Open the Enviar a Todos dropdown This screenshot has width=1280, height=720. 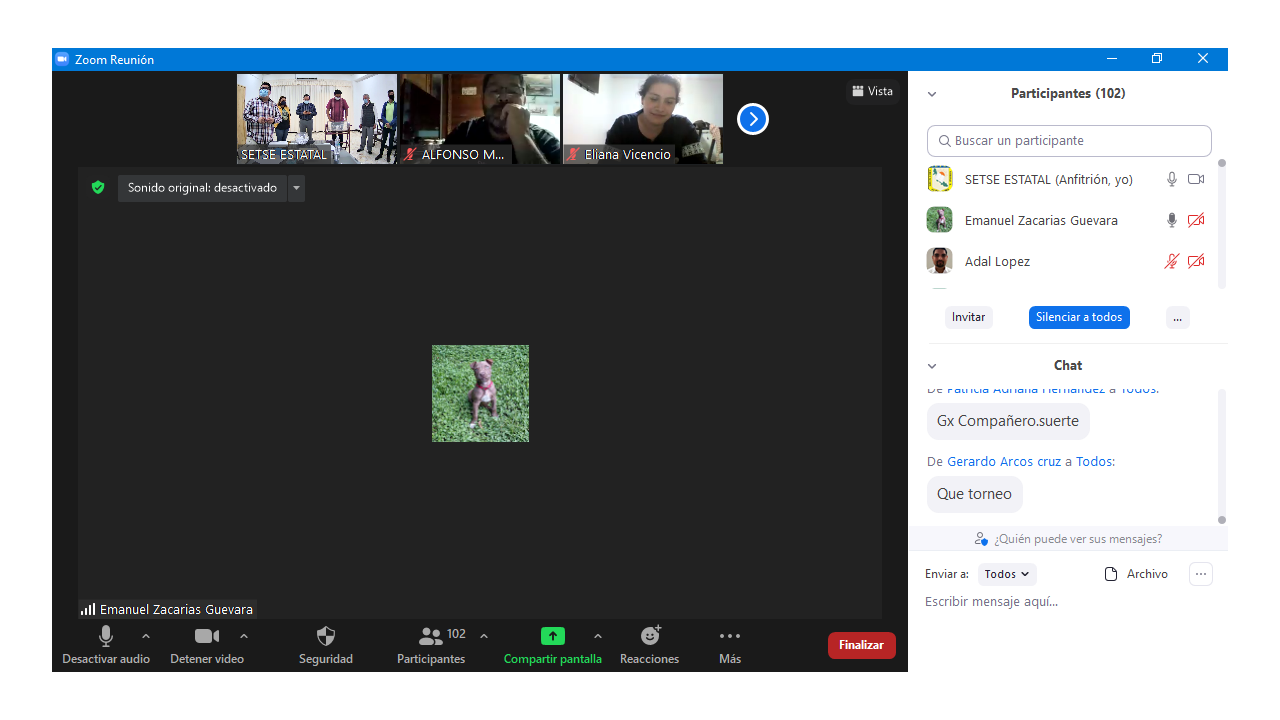1007,574
